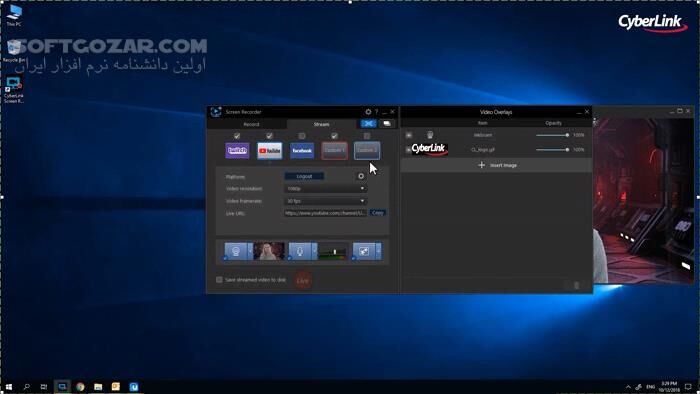
Task: Uncheck the Twitch platform checkbox
Action: 237,136
